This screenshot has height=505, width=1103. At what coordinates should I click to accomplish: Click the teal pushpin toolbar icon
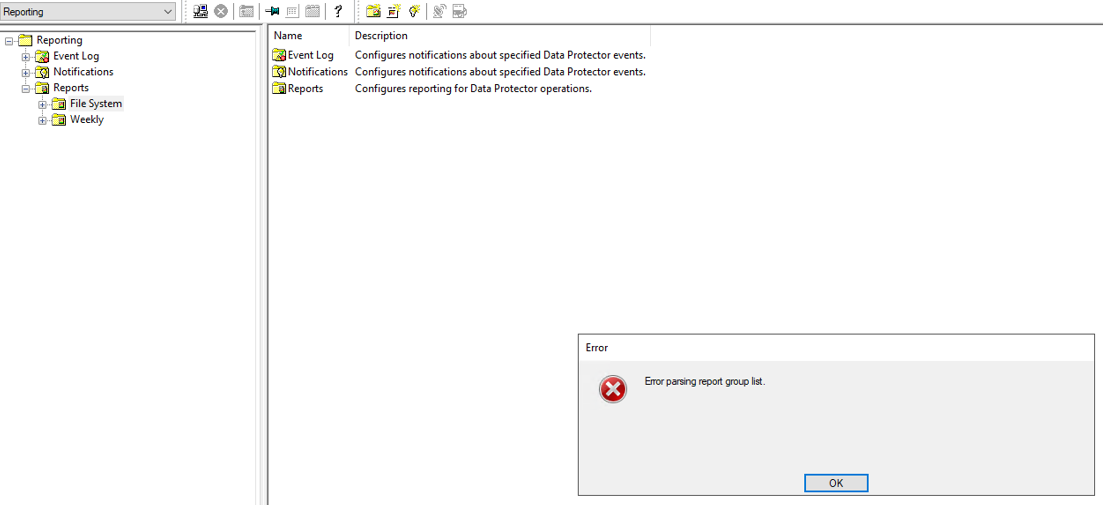[272, 11]
